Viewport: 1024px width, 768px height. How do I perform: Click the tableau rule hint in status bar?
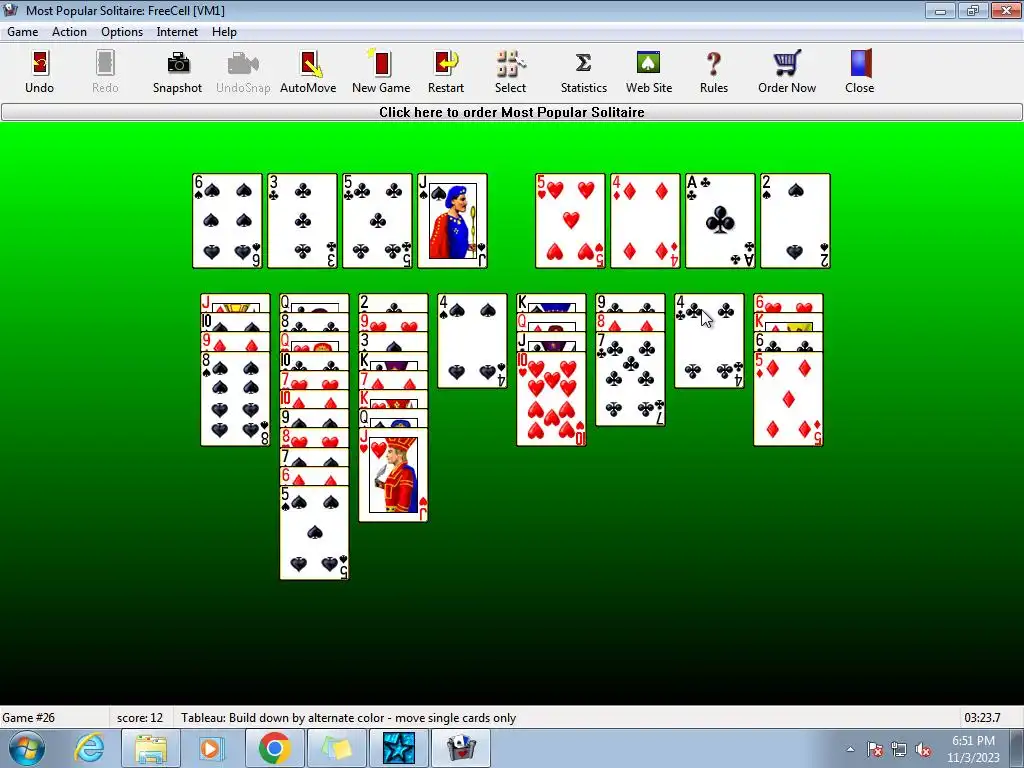pos(349,718)
